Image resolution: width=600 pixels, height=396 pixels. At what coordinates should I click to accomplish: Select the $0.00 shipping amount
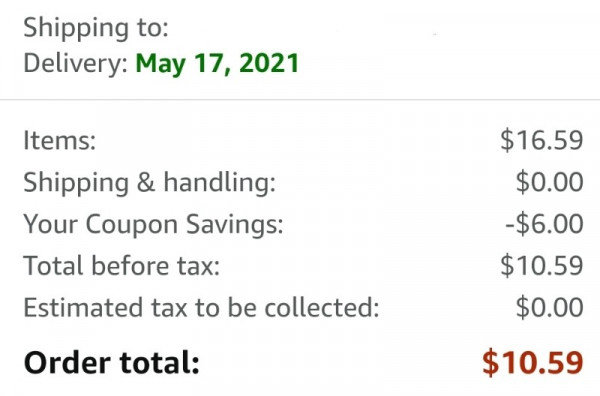click(549, 182)
